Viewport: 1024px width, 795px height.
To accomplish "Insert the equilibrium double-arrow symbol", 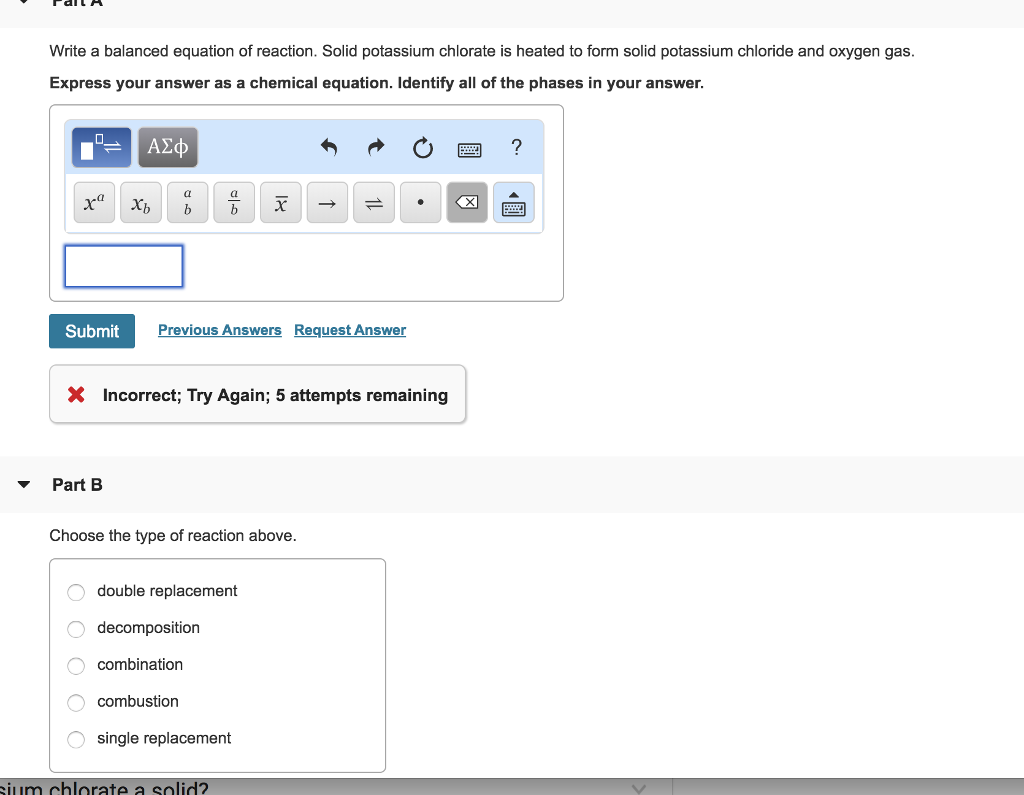I will tap(373, 202).
